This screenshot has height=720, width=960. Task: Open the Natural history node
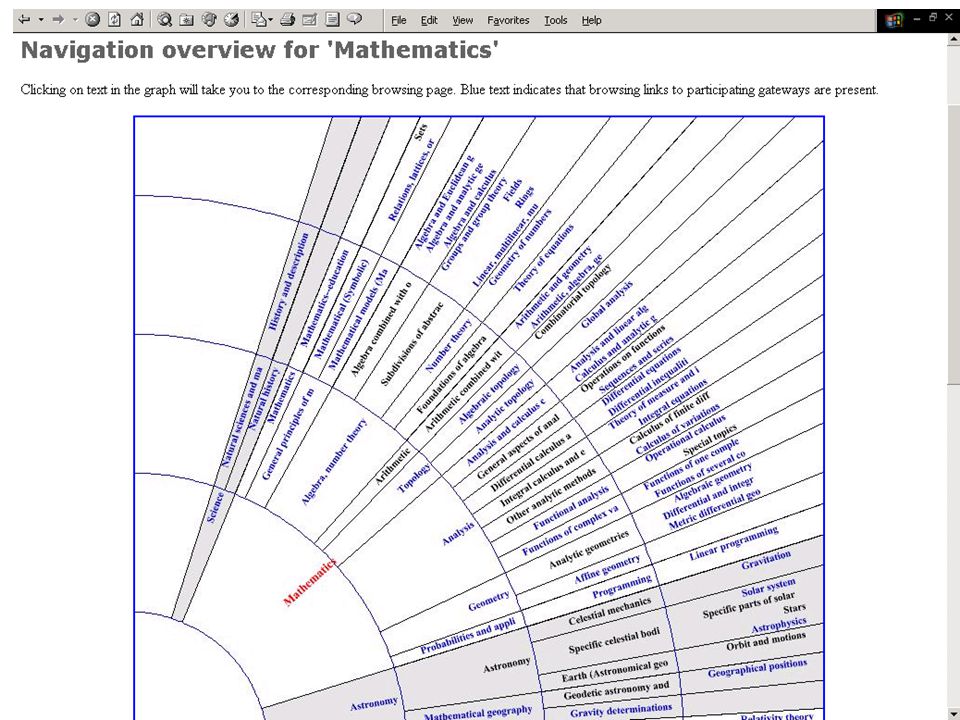coord(263,400)
